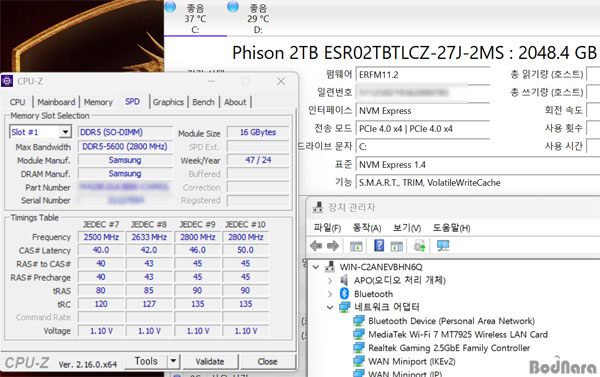This screenshot has height=377, width=600.
Task: Click the standard field showing NVM Express 1.4
Action: (x=478, y=165)
